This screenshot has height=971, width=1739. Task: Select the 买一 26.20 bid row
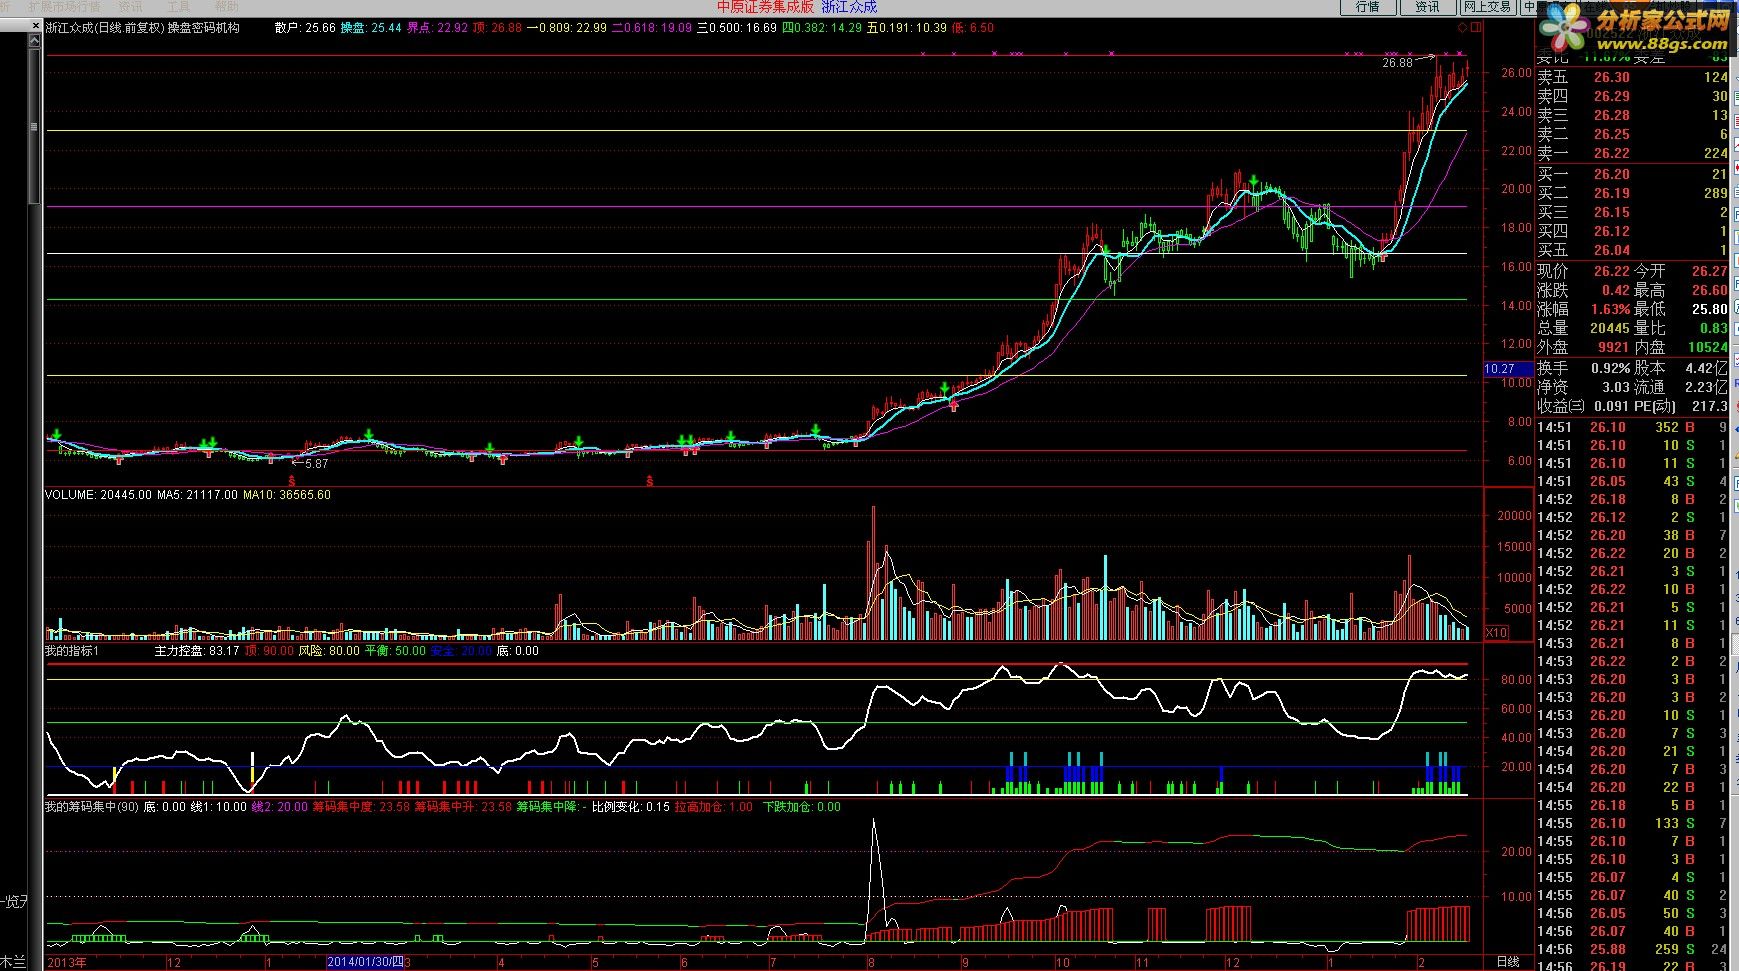[x=1633, y=174]
